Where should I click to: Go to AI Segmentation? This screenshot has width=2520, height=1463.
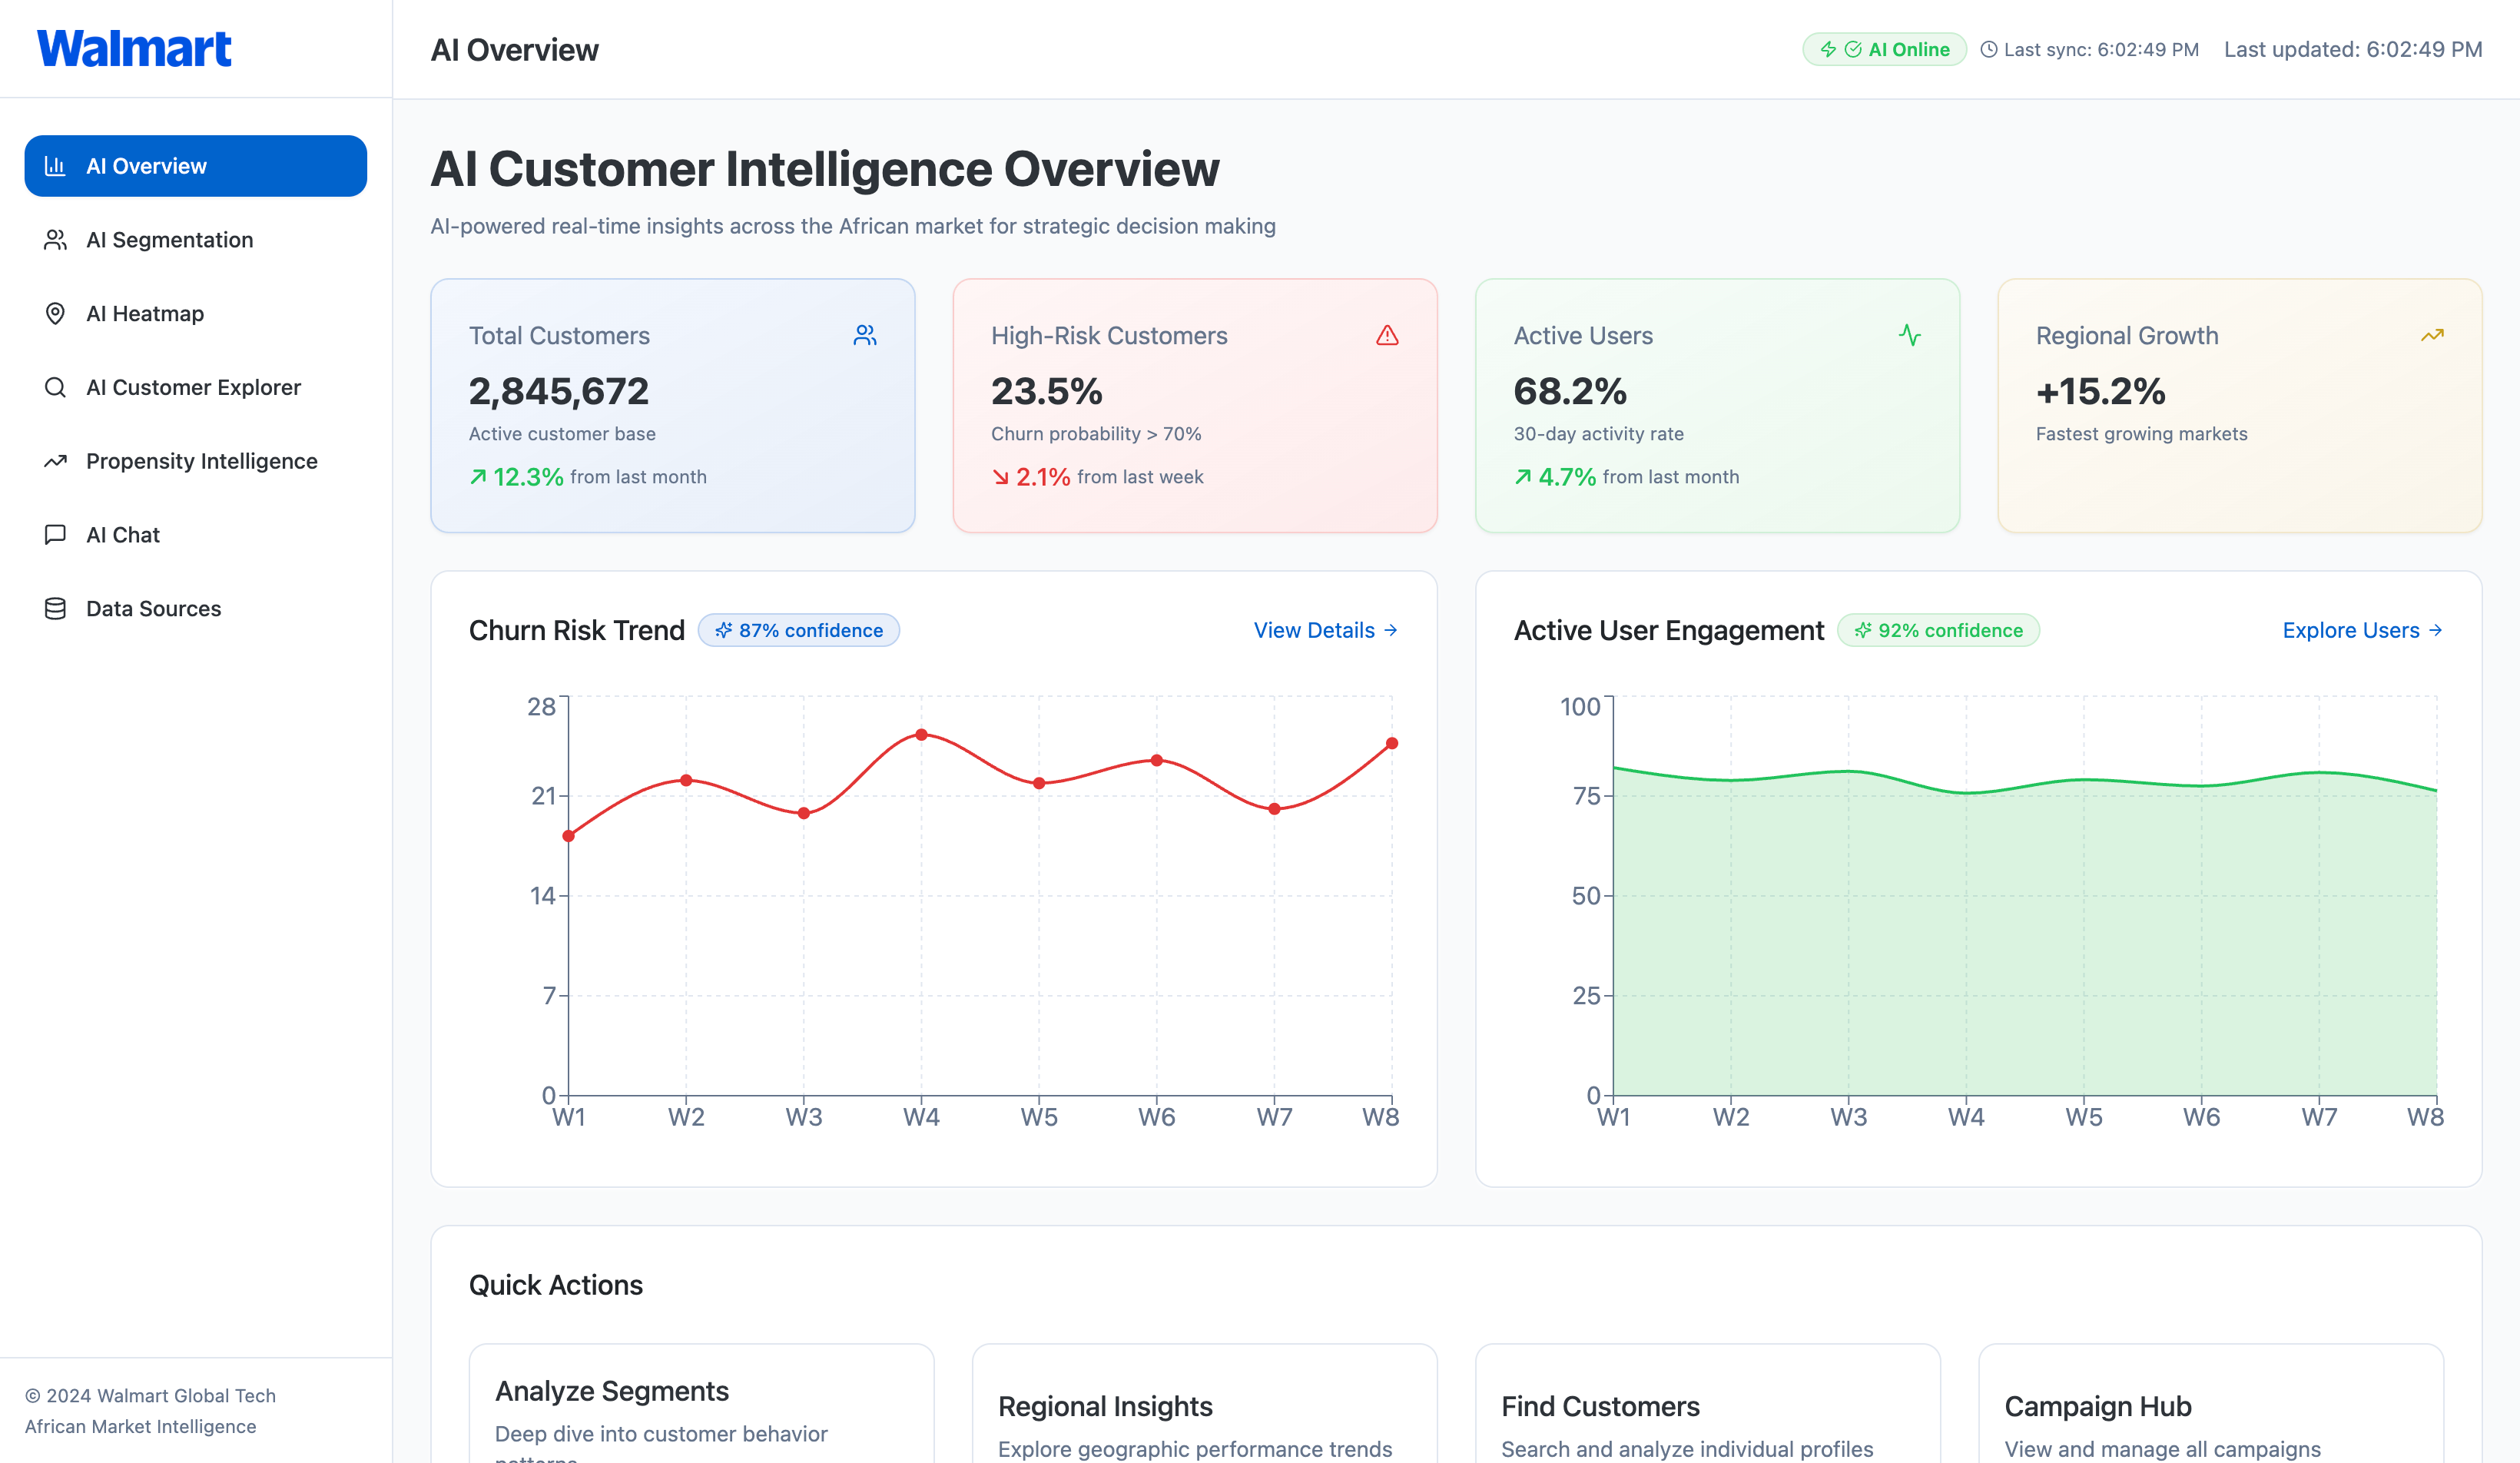(x=196, y=240)
